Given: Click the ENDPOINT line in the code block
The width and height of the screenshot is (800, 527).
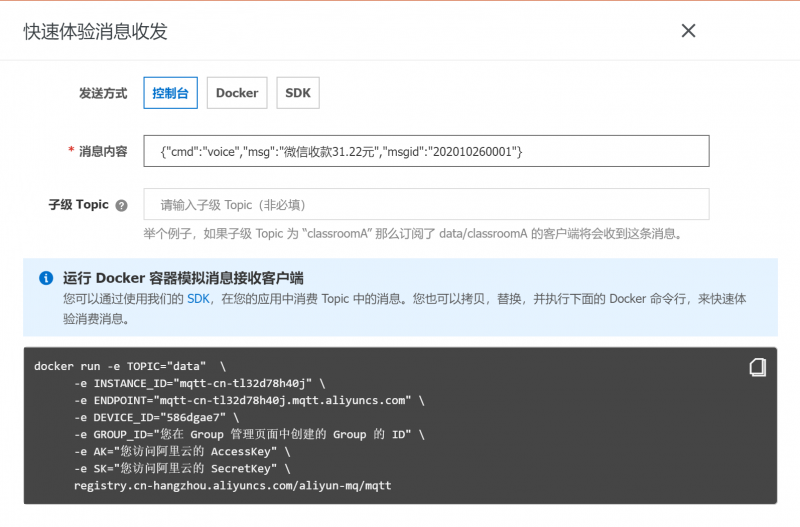Looking at the screenshot, I should [x=249, y=400].
